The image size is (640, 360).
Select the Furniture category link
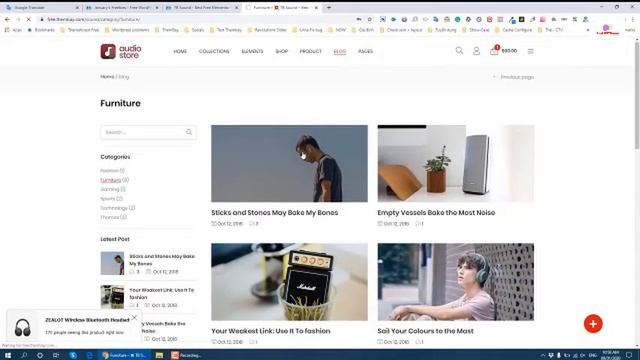coord(111,180)
